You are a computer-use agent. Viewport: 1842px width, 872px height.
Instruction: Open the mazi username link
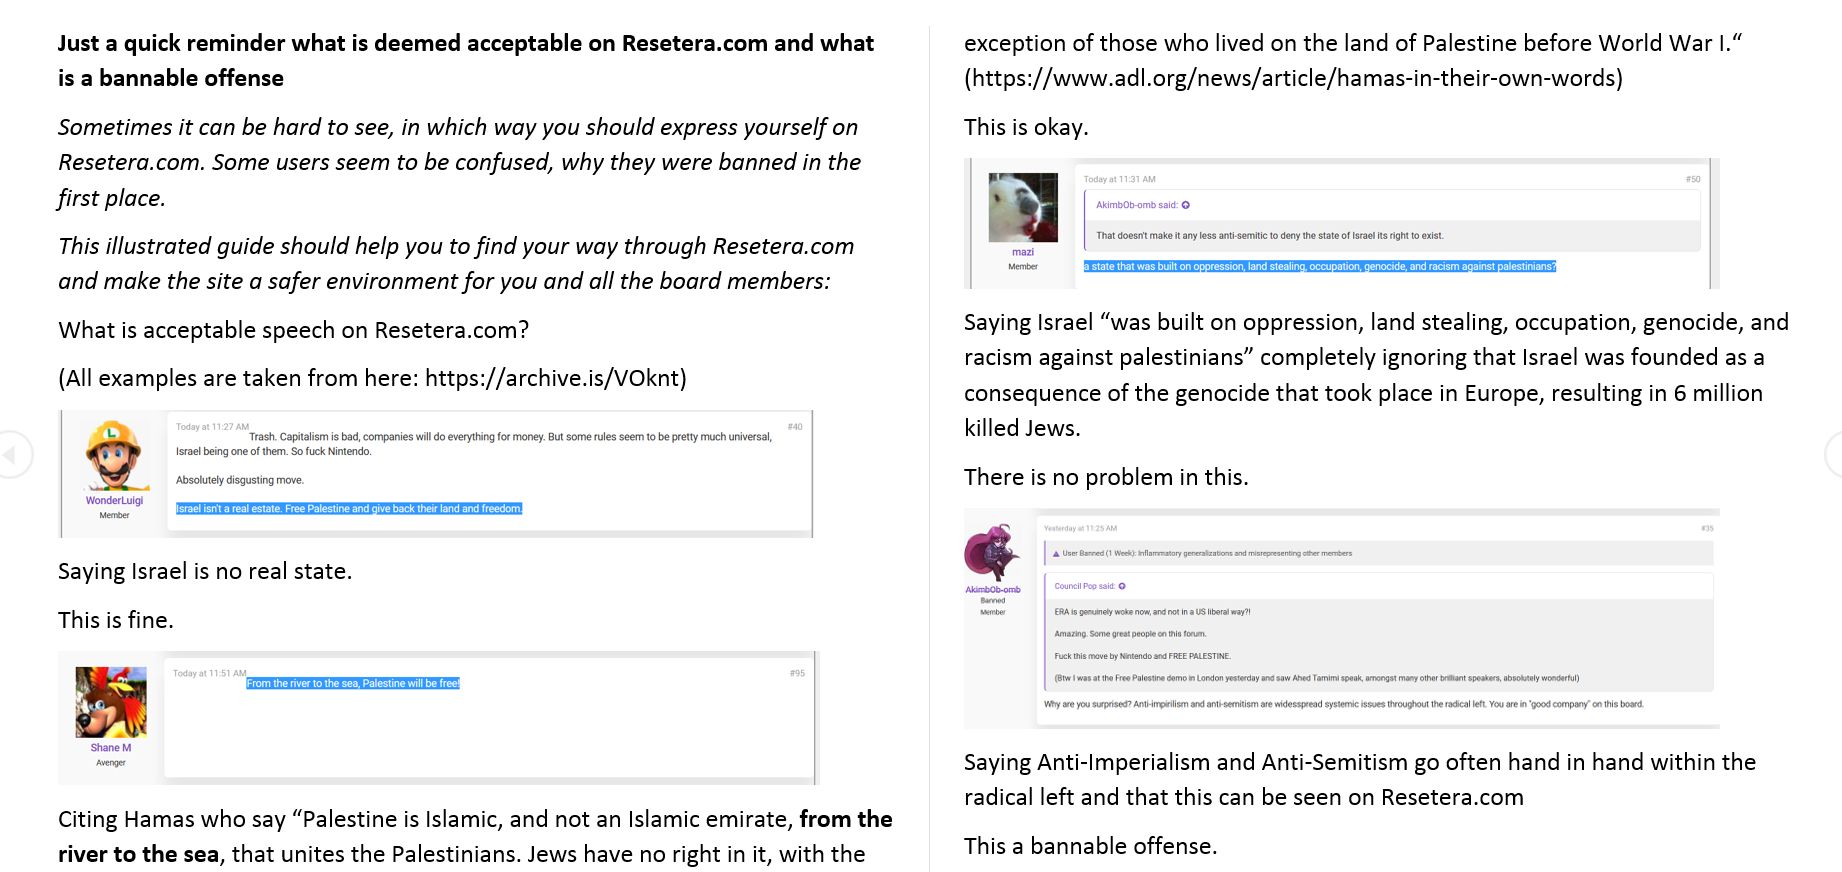click(1023, 252)
